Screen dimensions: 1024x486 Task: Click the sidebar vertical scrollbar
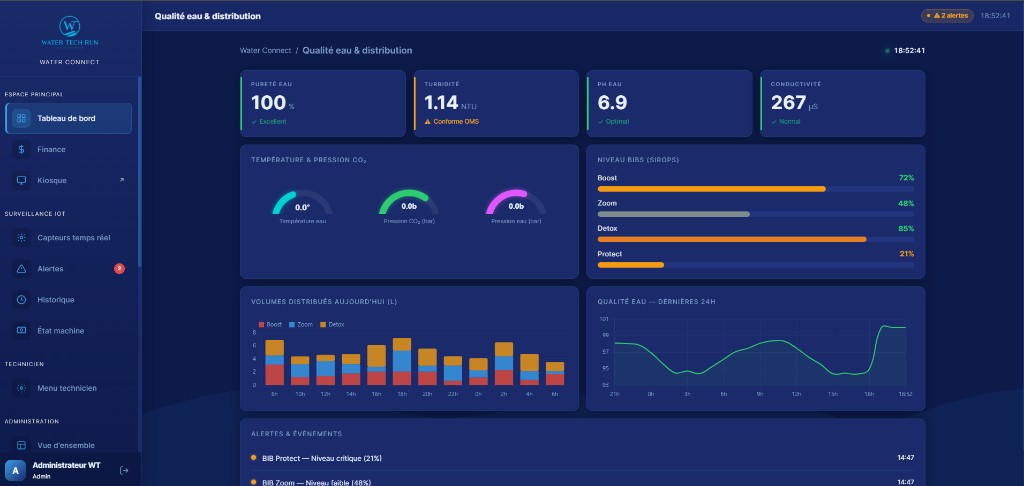(139, 172)
